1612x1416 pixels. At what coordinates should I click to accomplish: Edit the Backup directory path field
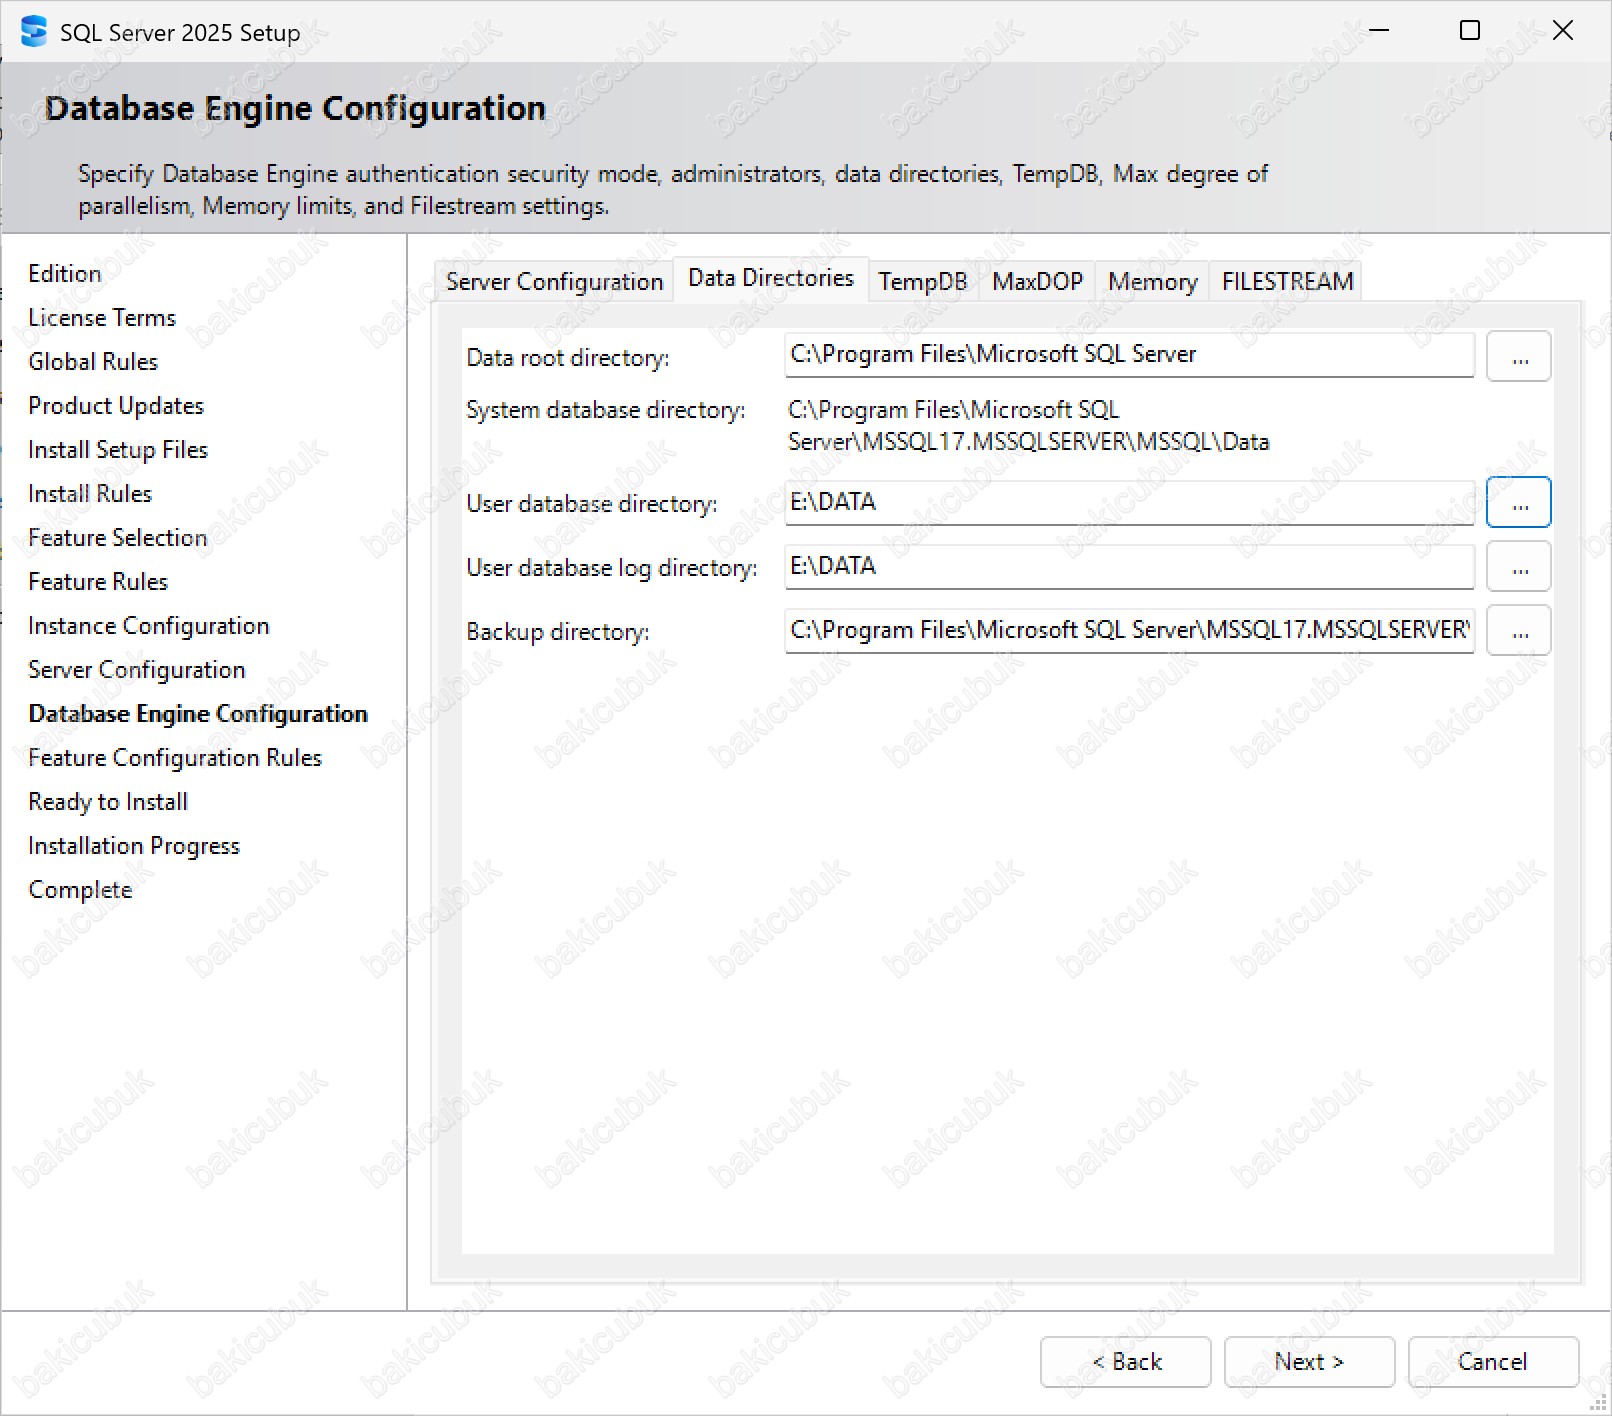coord(1128,630)
